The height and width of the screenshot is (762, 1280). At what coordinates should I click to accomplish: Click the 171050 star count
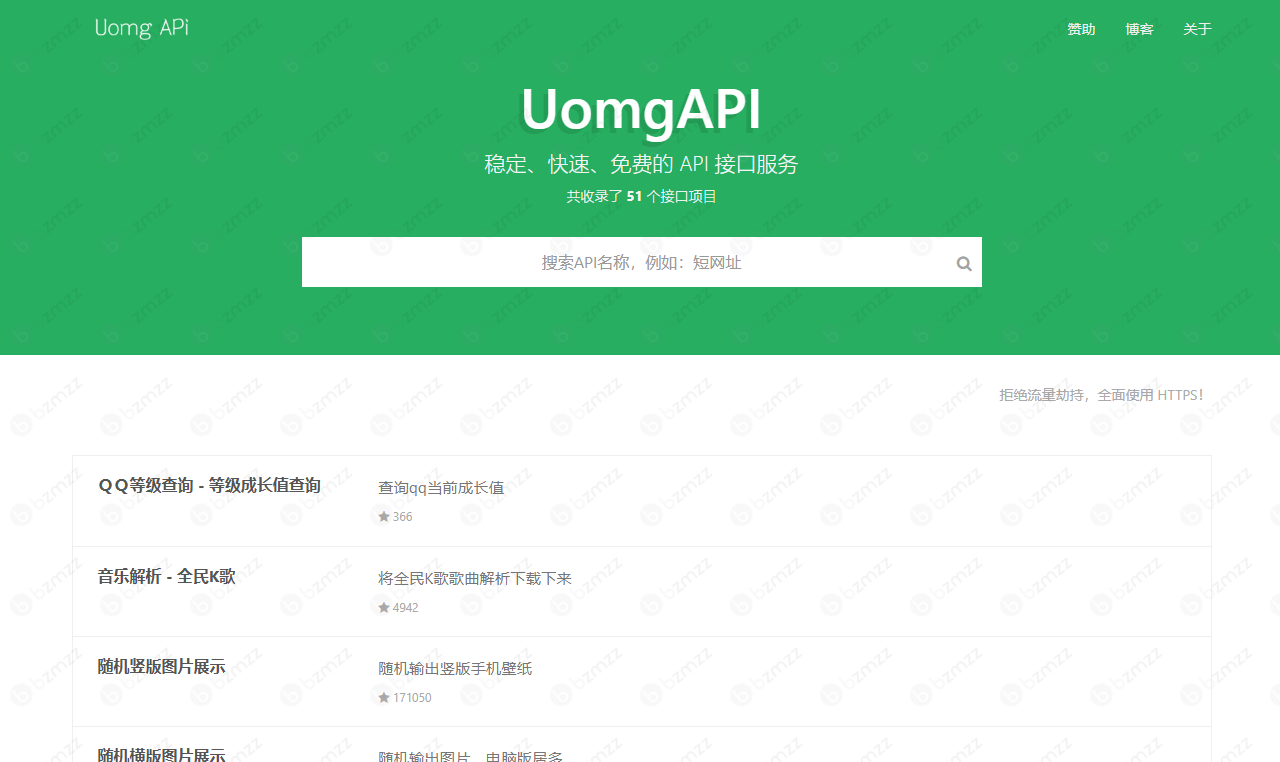coord(412,697)
